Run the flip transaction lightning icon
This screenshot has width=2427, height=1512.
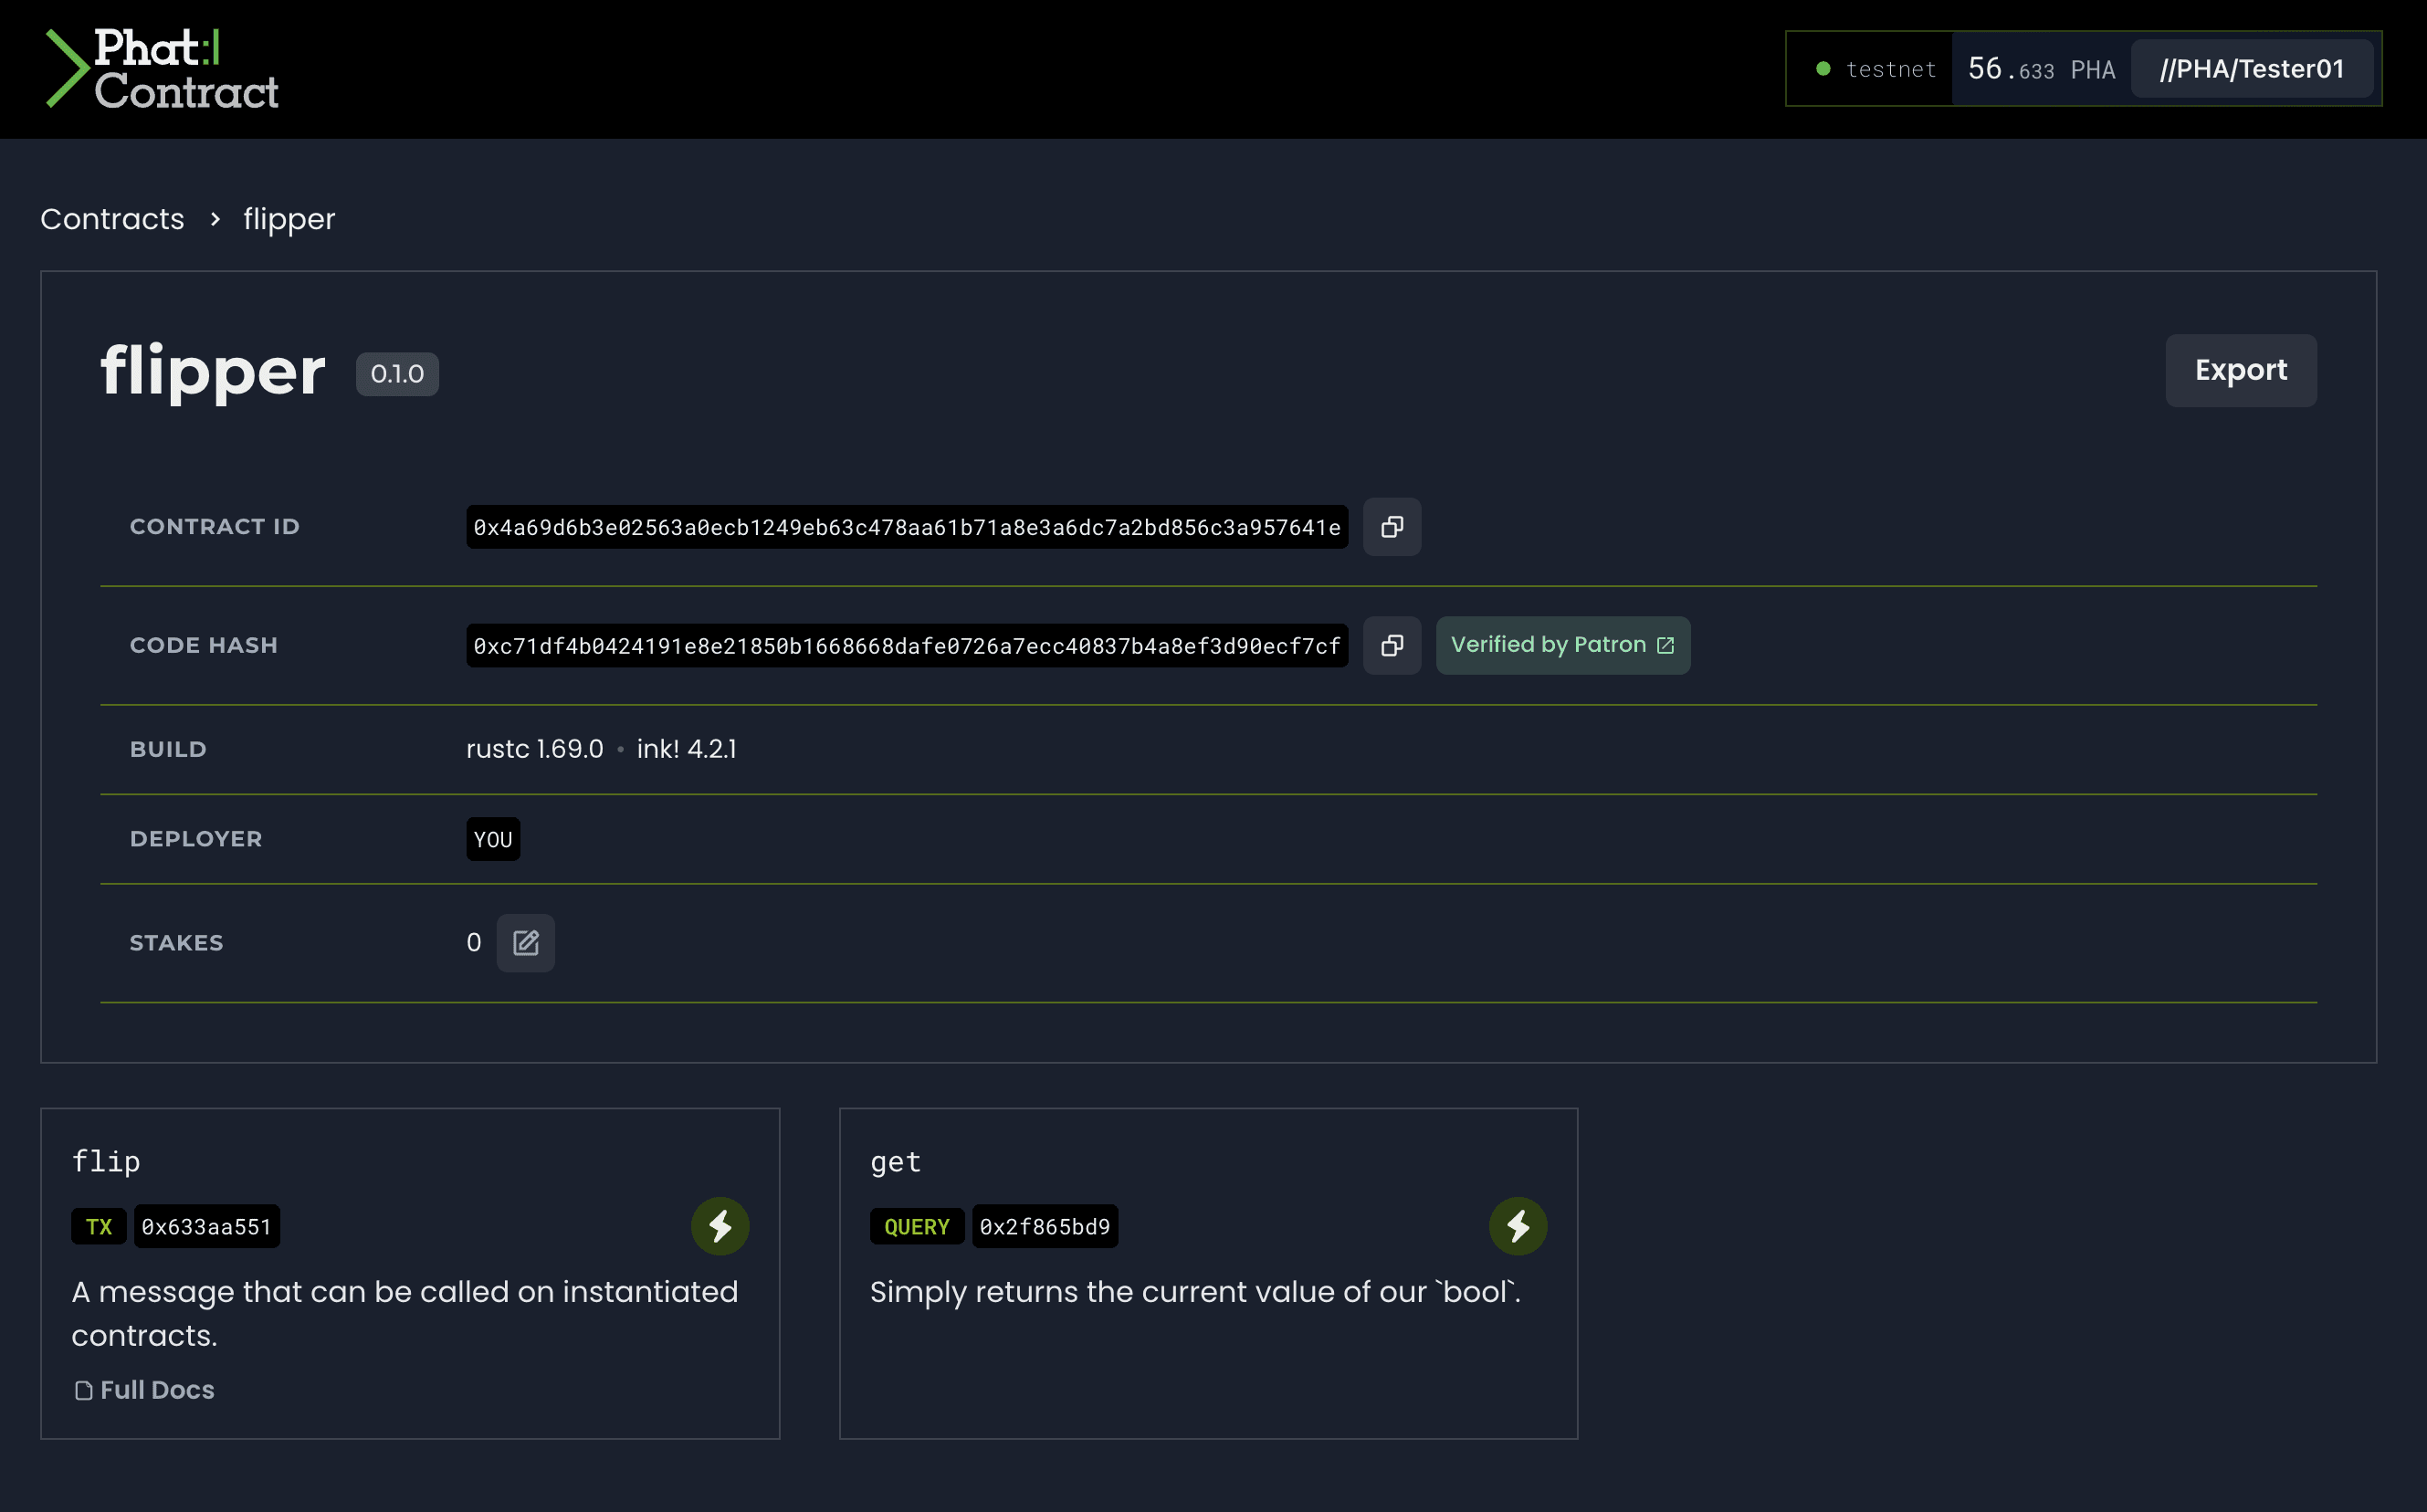(x=719, y=1226)
